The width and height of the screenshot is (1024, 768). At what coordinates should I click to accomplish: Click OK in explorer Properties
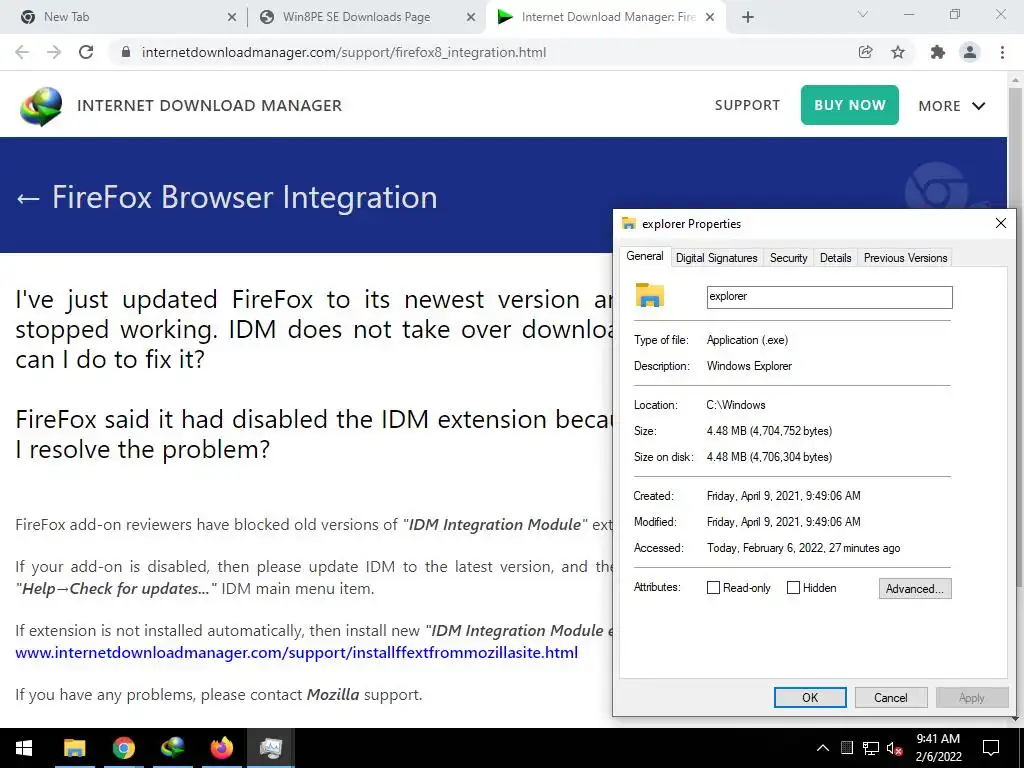pos(810,697)
